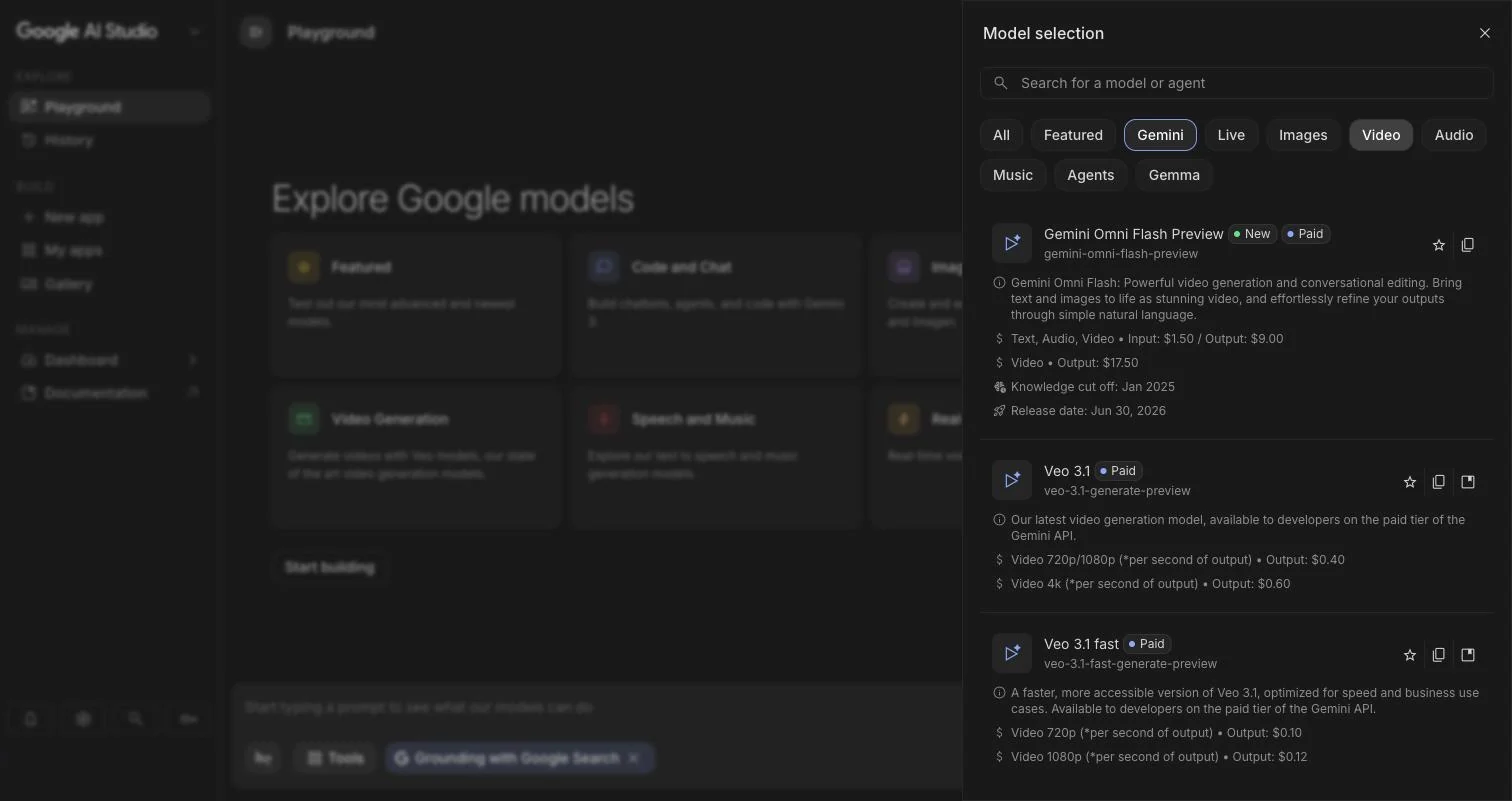Toggle the Gemini filter chip
Screen dimensions: 1512x801
click(1160, 135)
